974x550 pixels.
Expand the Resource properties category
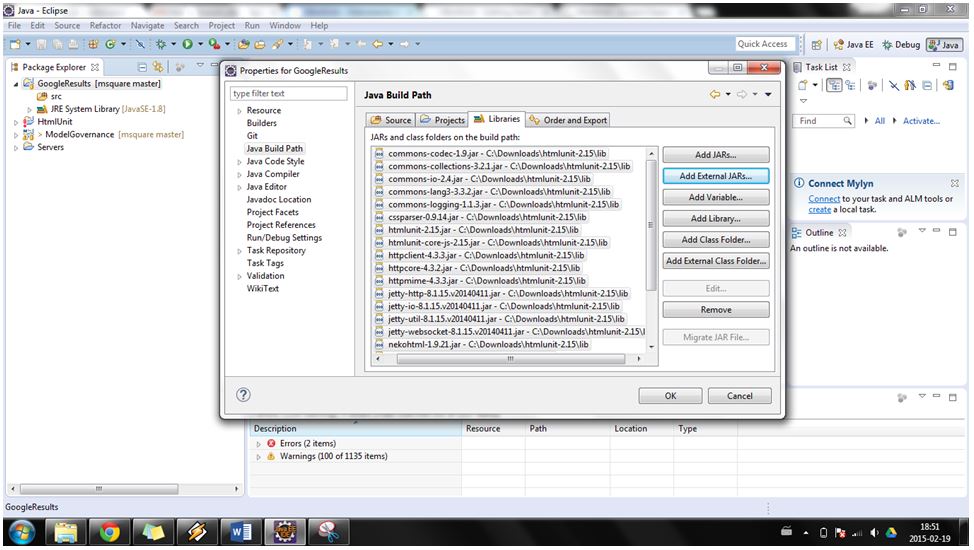coord(239,111)
